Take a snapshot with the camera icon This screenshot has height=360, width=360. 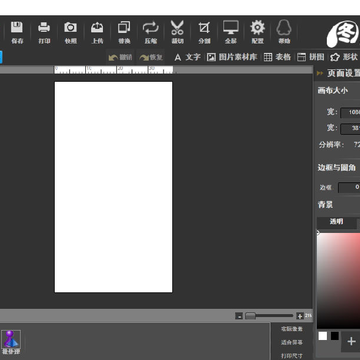tap(70, 27)
